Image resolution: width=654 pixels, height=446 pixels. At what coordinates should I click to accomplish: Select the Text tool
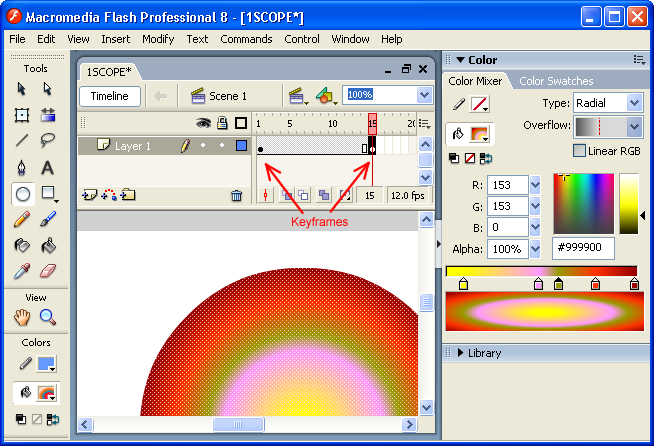tap(47, 167)
